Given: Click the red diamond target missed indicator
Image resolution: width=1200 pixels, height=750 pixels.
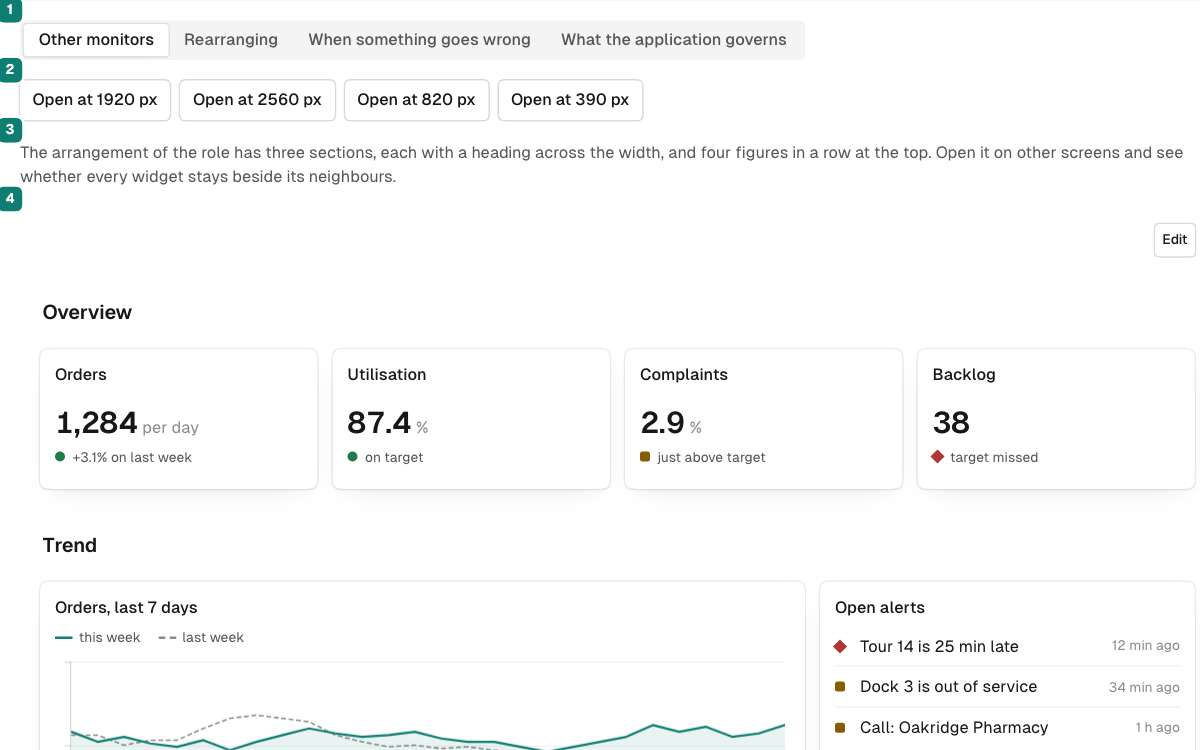Looking at the screenshot, I should 938,457.
